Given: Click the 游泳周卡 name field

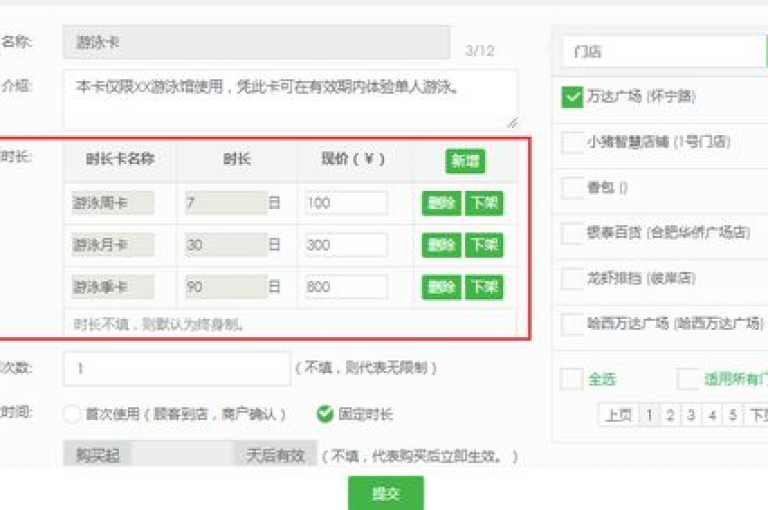Looking at the screenshot, I should (113, 203).
